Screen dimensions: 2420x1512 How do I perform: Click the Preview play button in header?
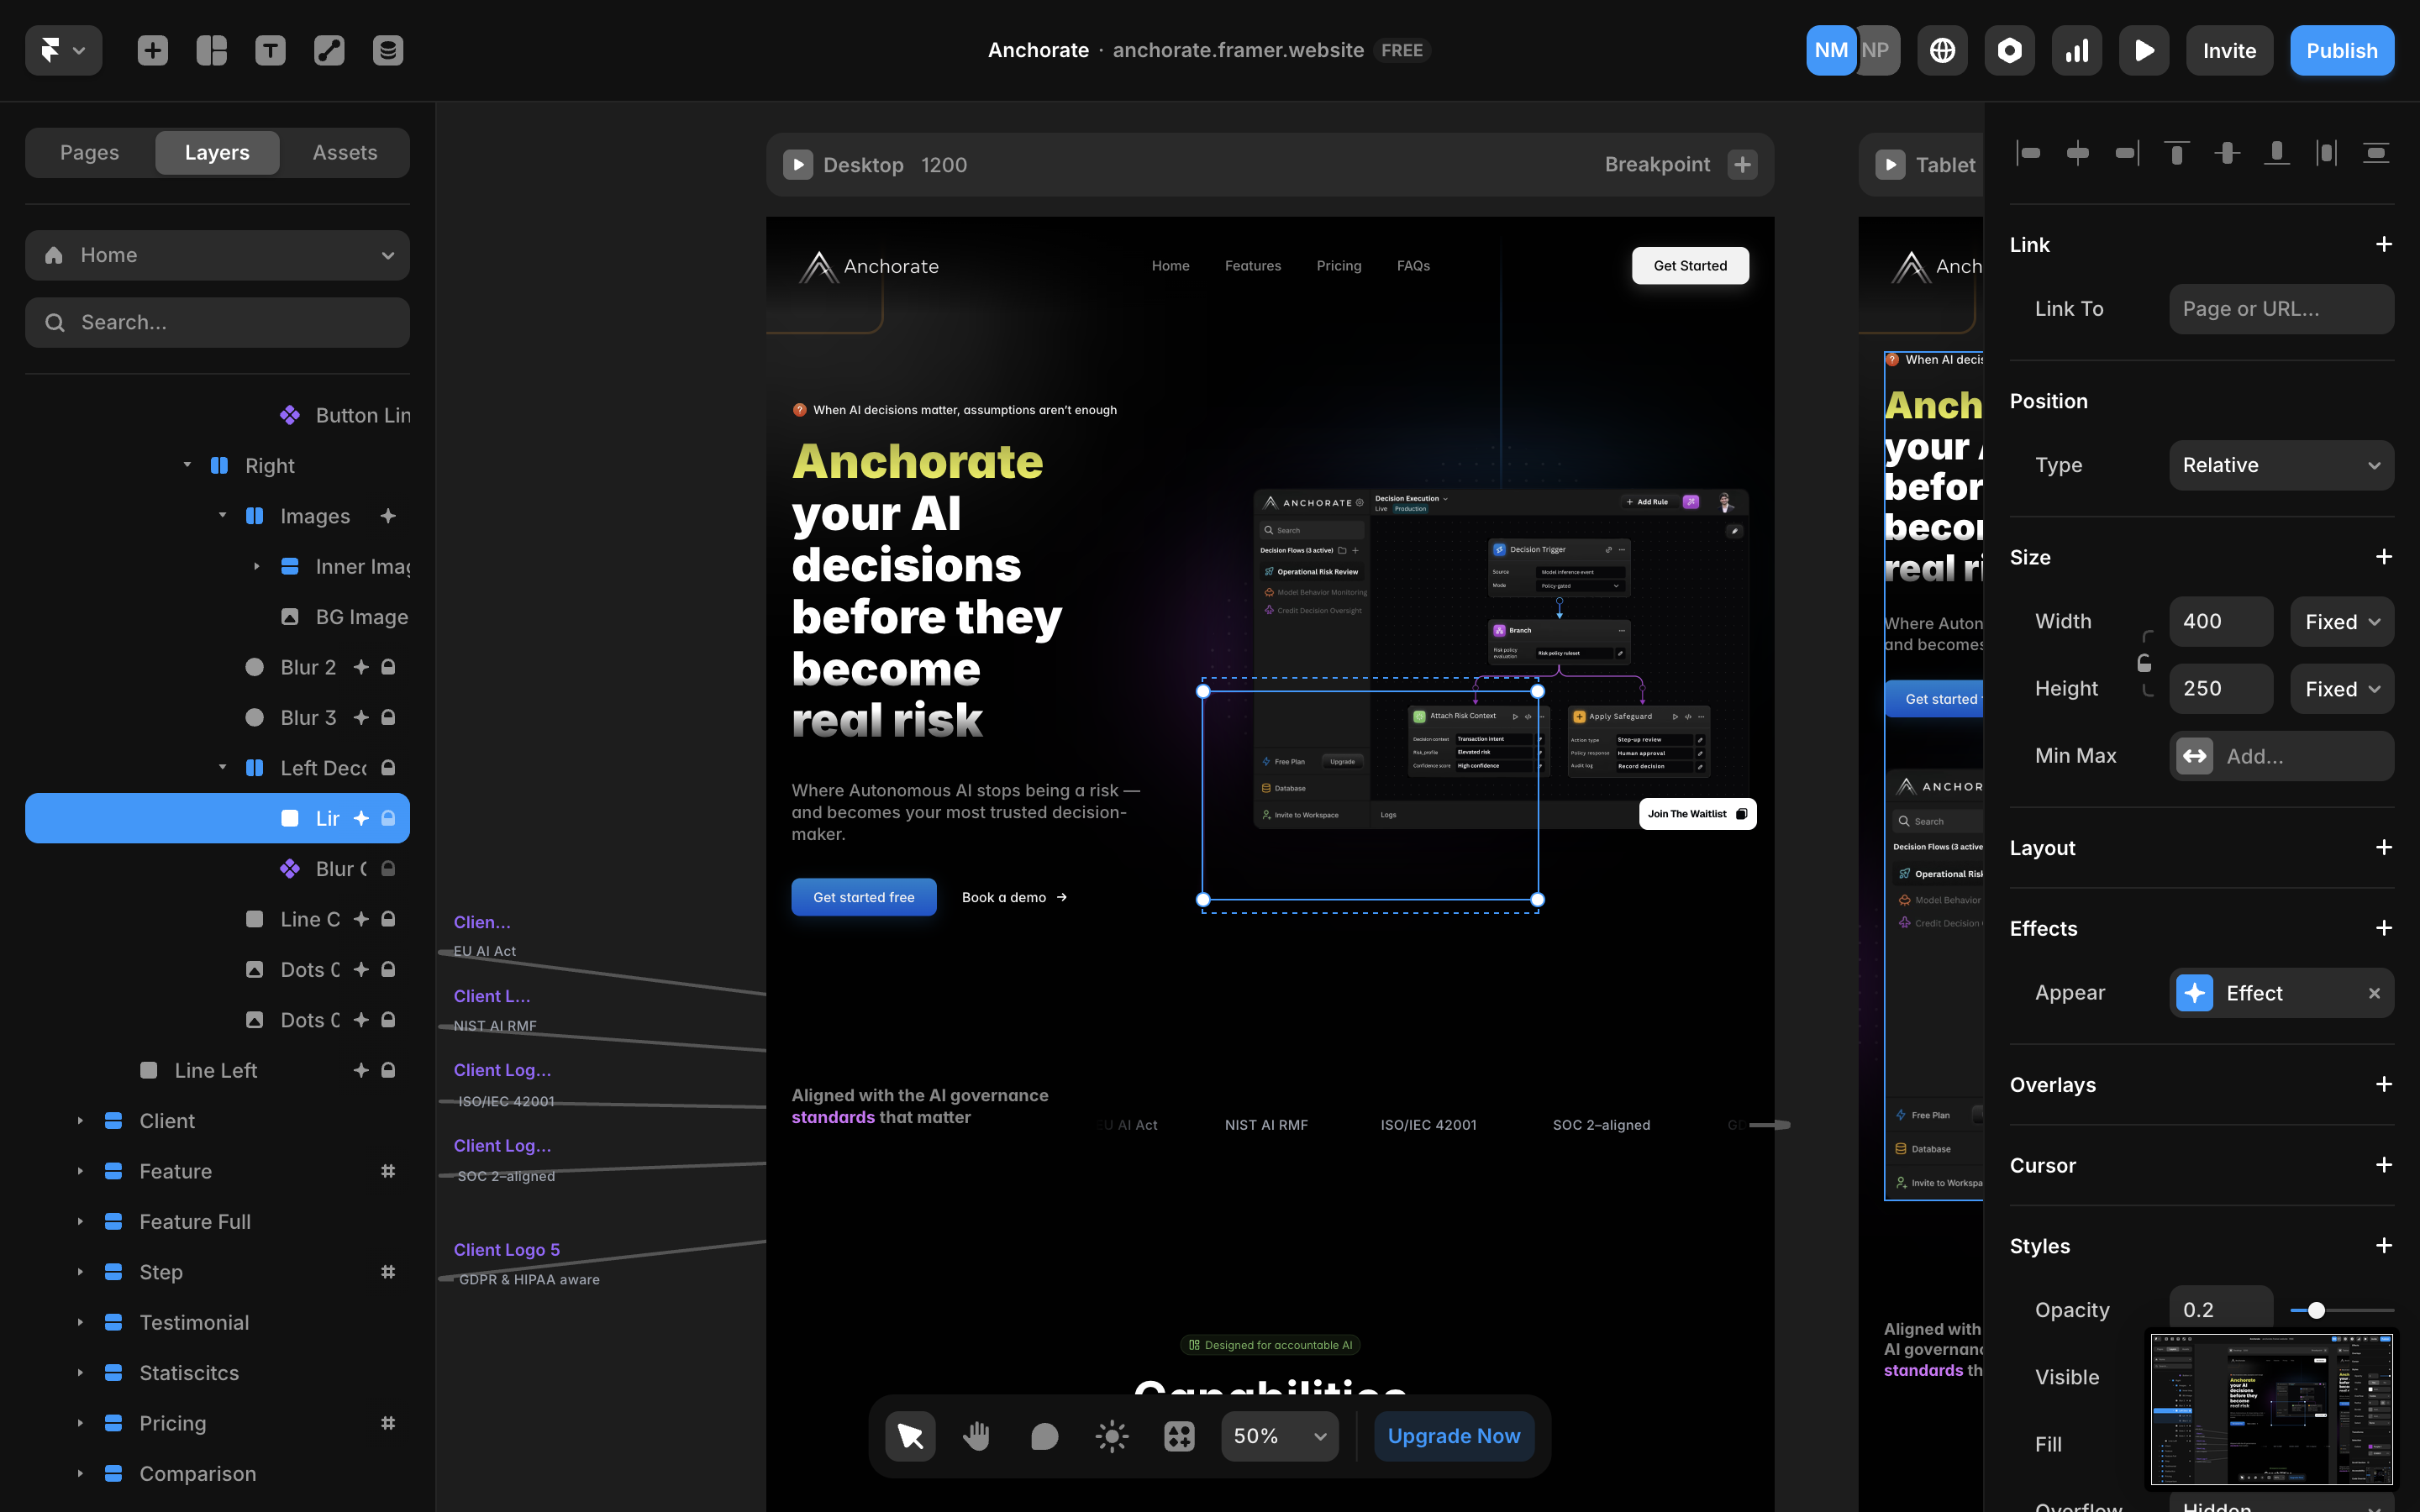(x=2144, y=50)
